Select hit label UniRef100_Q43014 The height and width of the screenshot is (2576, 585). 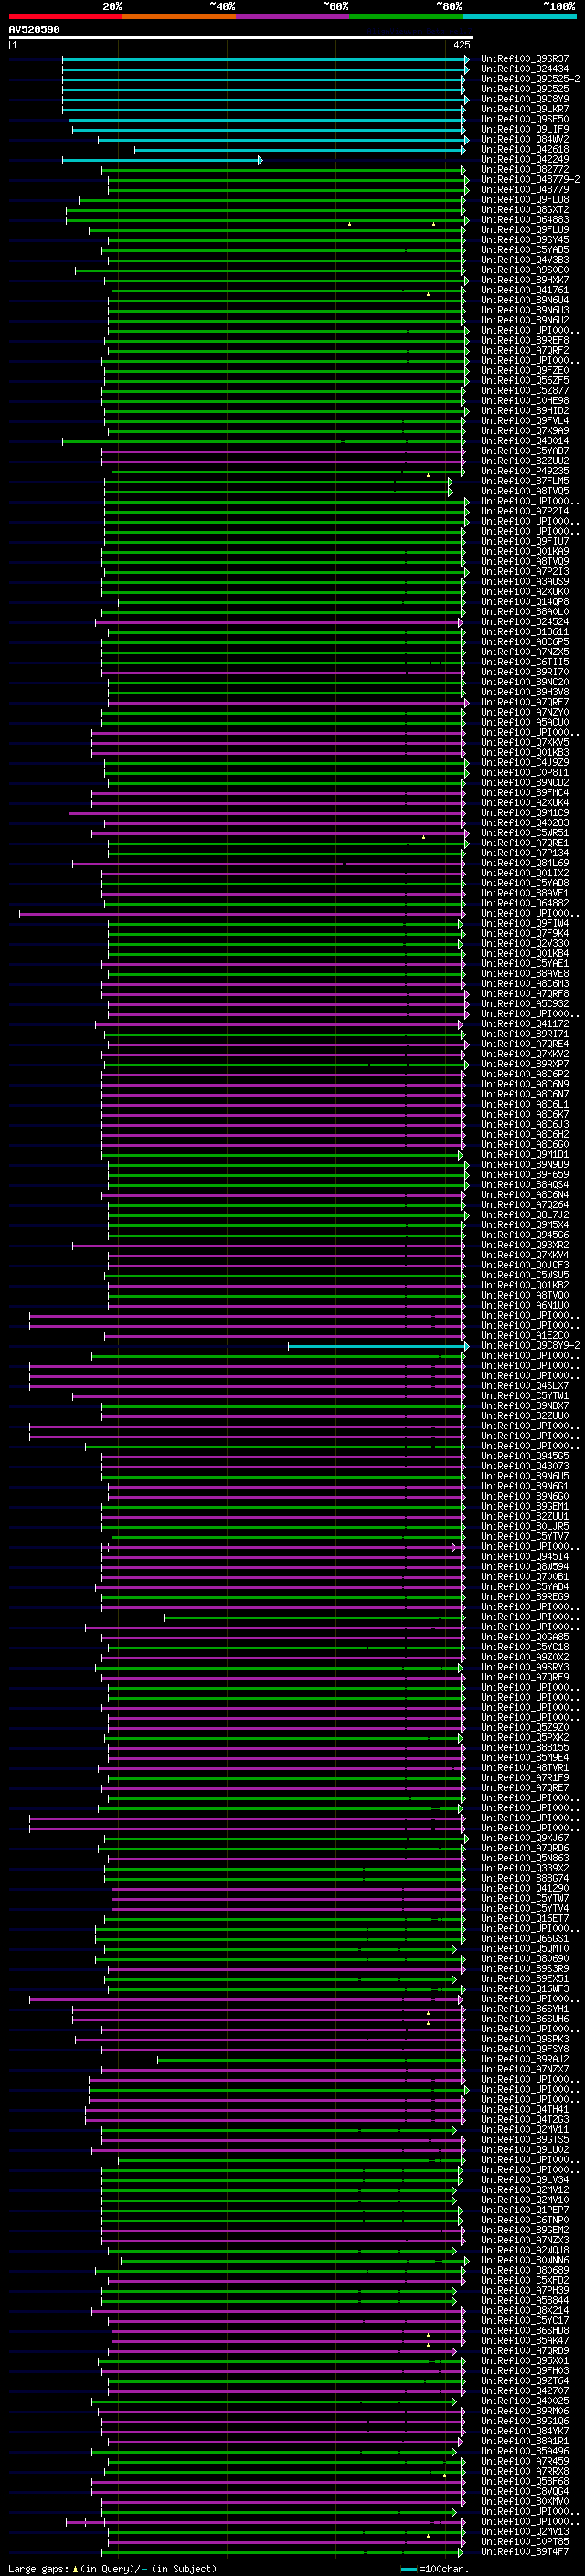click(525, 441)
